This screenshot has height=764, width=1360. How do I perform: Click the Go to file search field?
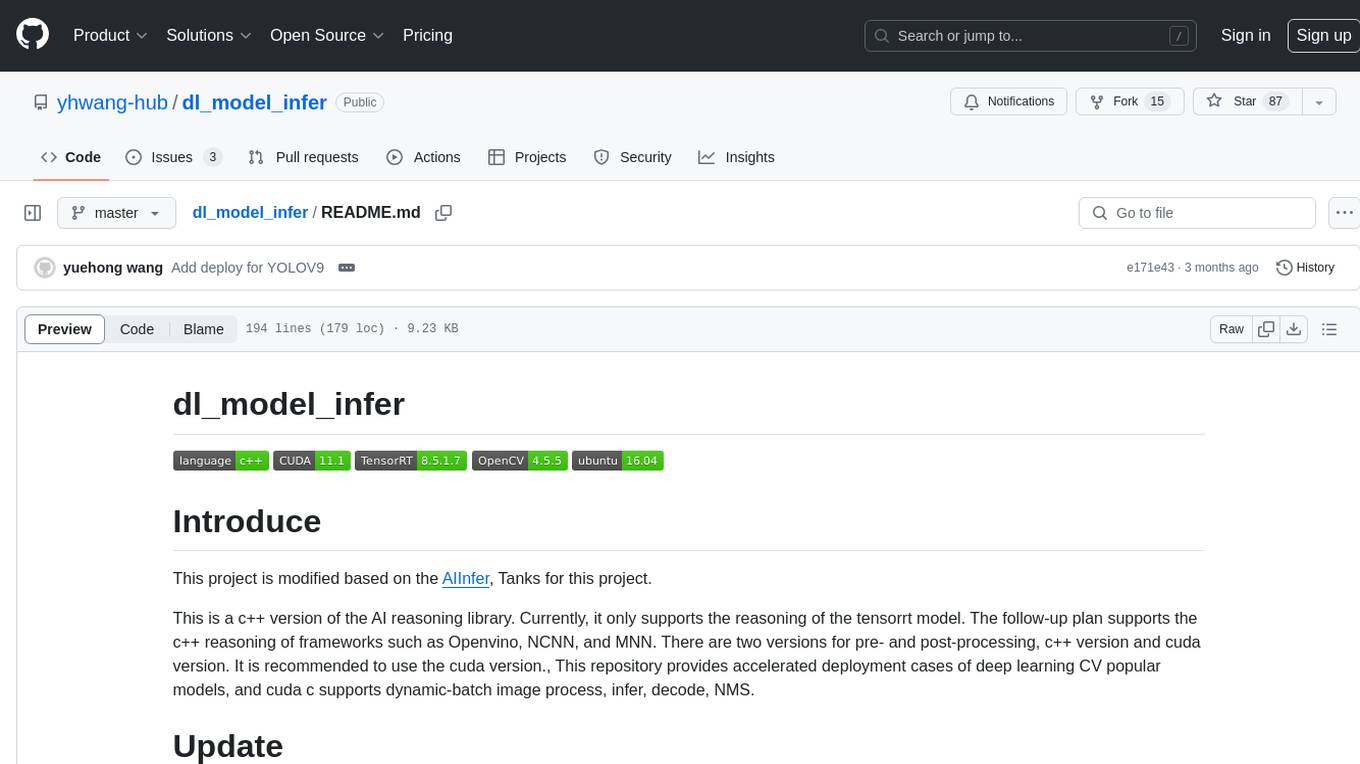tap(1197, 213)
